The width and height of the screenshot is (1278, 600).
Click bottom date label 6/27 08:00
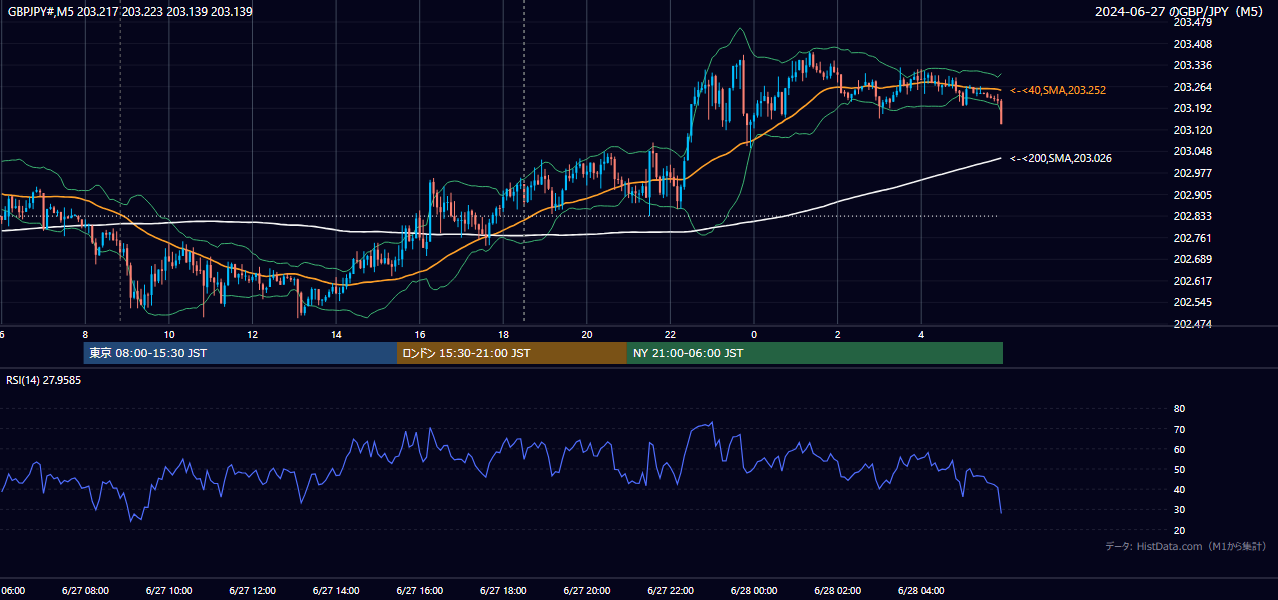pyautogui.click(x=85, y=591)
